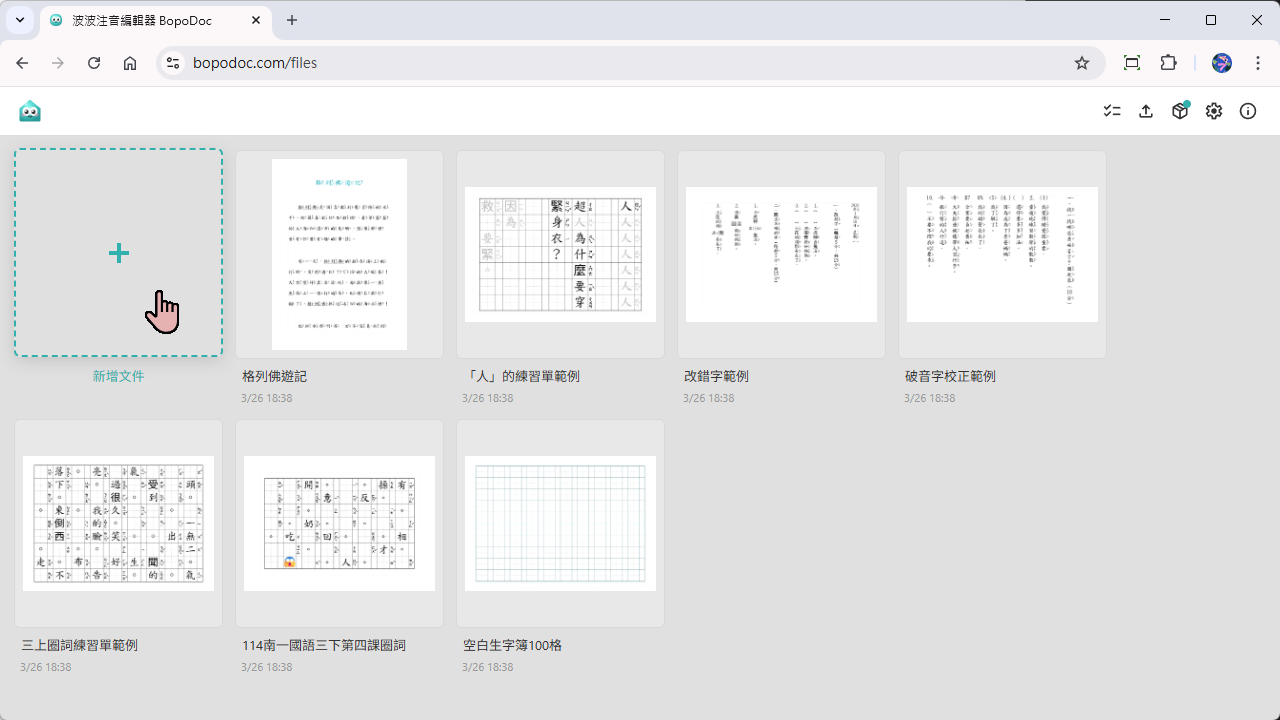
Task: Open the 破音字校正範例 document
Action: pos(1002,254)
